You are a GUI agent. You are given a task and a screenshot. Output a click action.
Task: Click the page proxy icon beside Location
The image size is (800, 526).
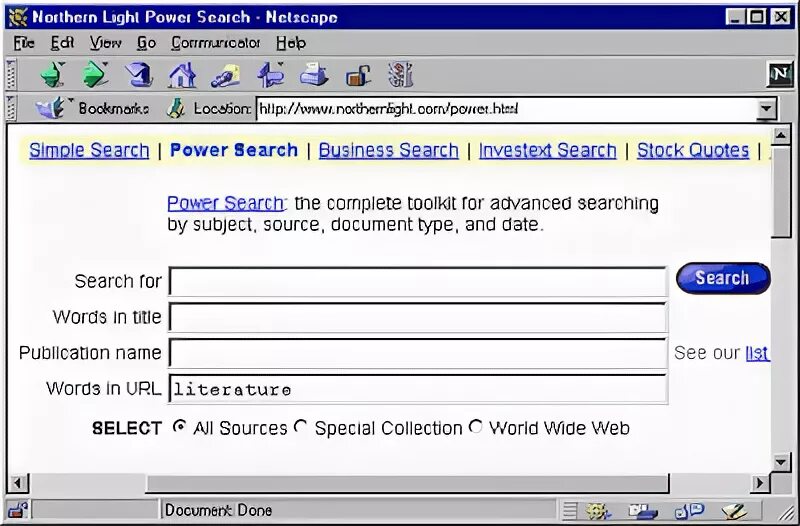(x=176, y=108)
